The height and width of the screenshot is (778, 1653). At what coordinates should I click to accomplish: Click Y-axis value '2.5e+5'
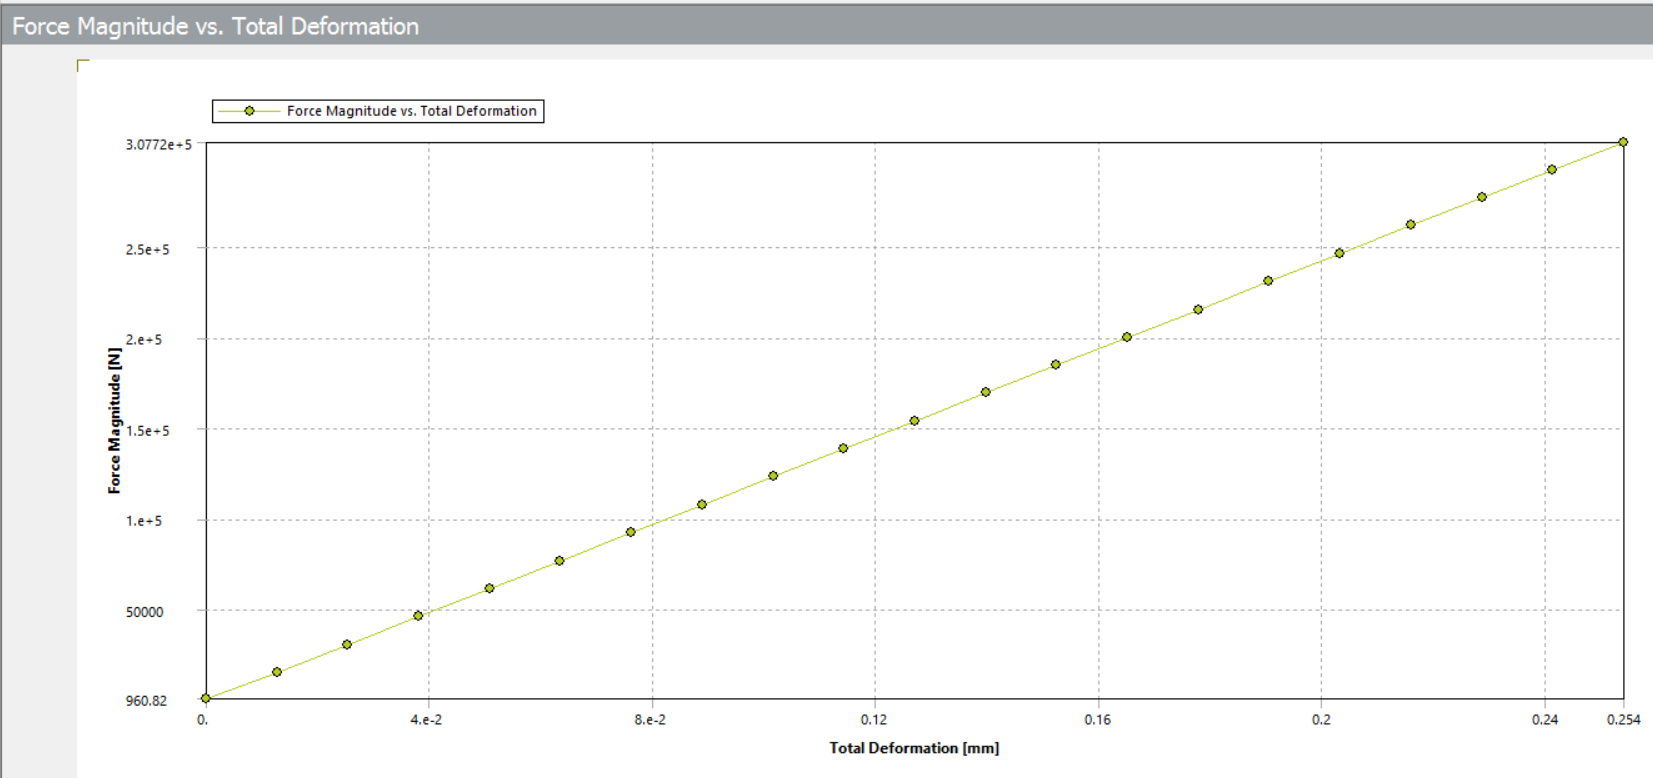147,249
